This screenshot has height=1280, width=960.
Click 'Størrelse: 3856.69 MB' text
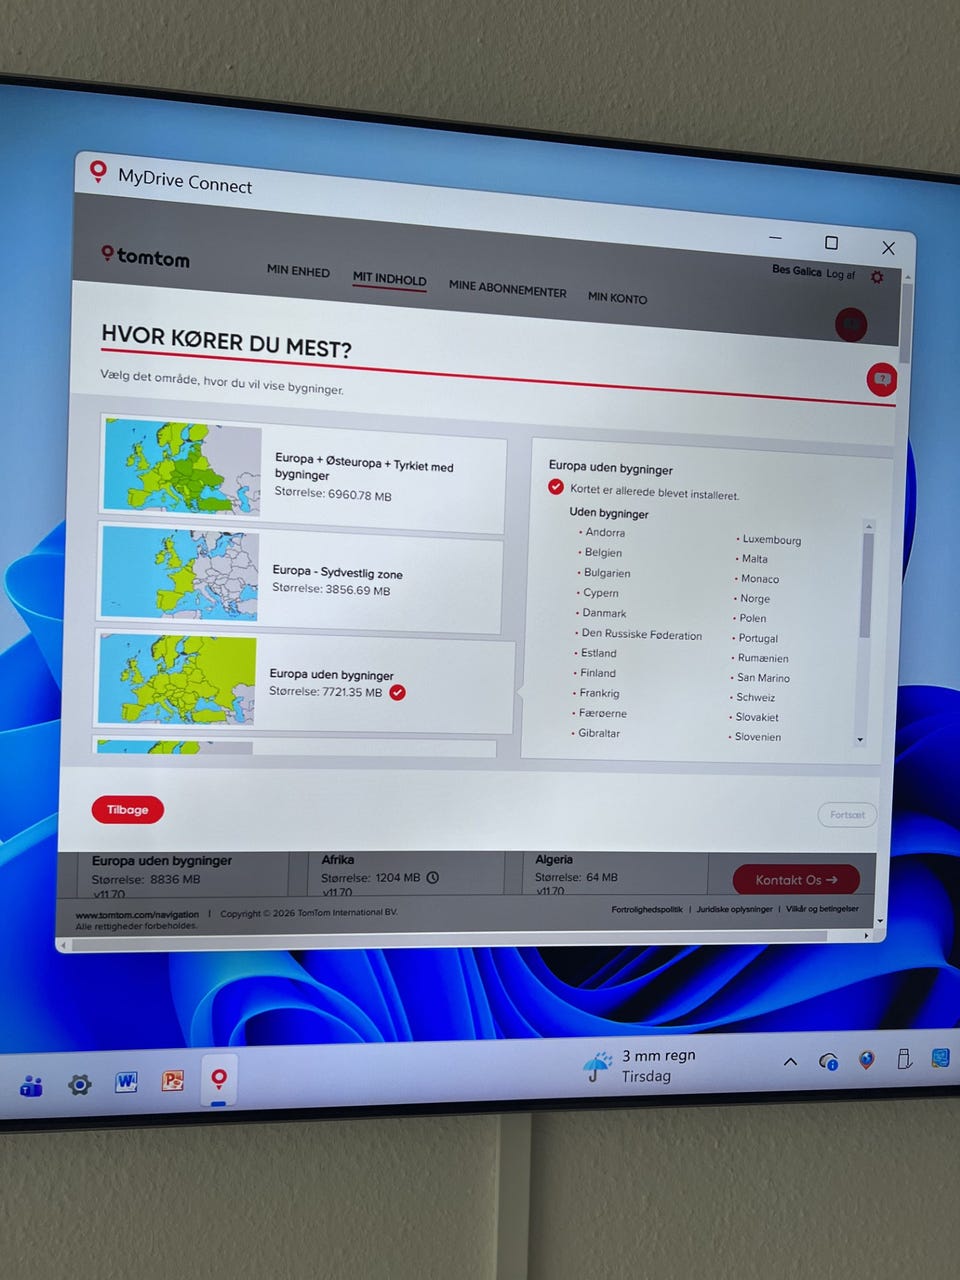(331, 589)
